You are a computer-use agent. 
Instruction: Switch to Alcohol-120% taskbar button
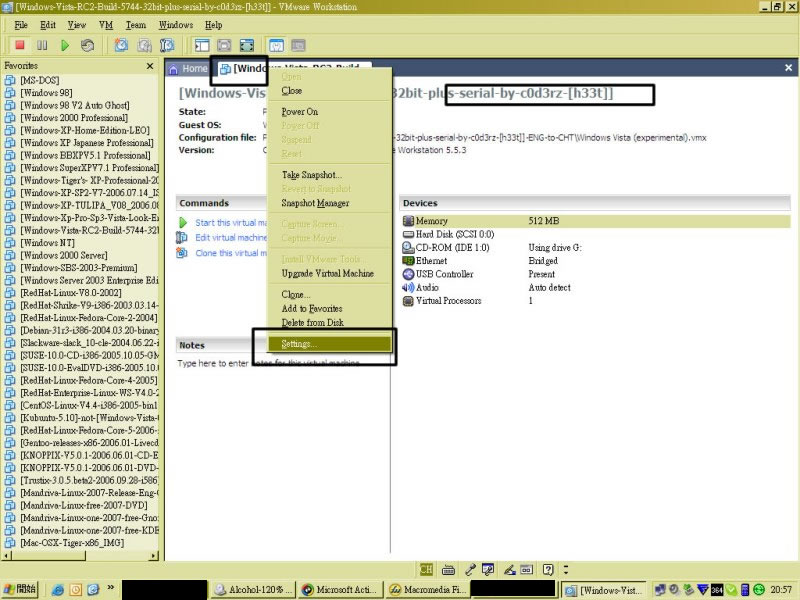[x=254, y=590]
